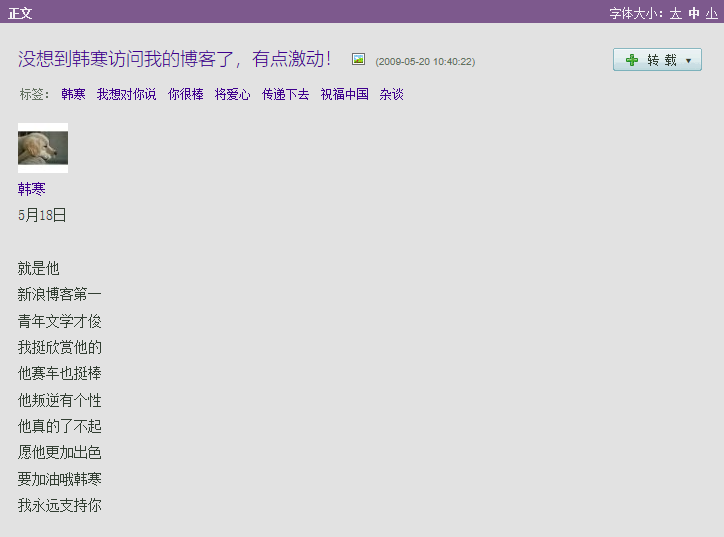The image size is (724, 537).
Task: Click the 5月18日 date text
Action: pos(42,215)
